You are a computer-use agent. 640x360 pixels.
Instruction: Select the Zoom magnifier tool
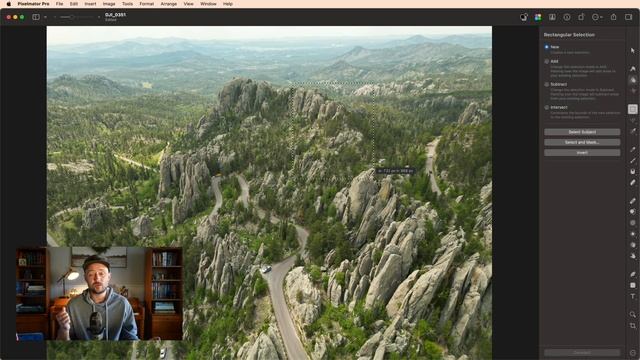[633, 314]
